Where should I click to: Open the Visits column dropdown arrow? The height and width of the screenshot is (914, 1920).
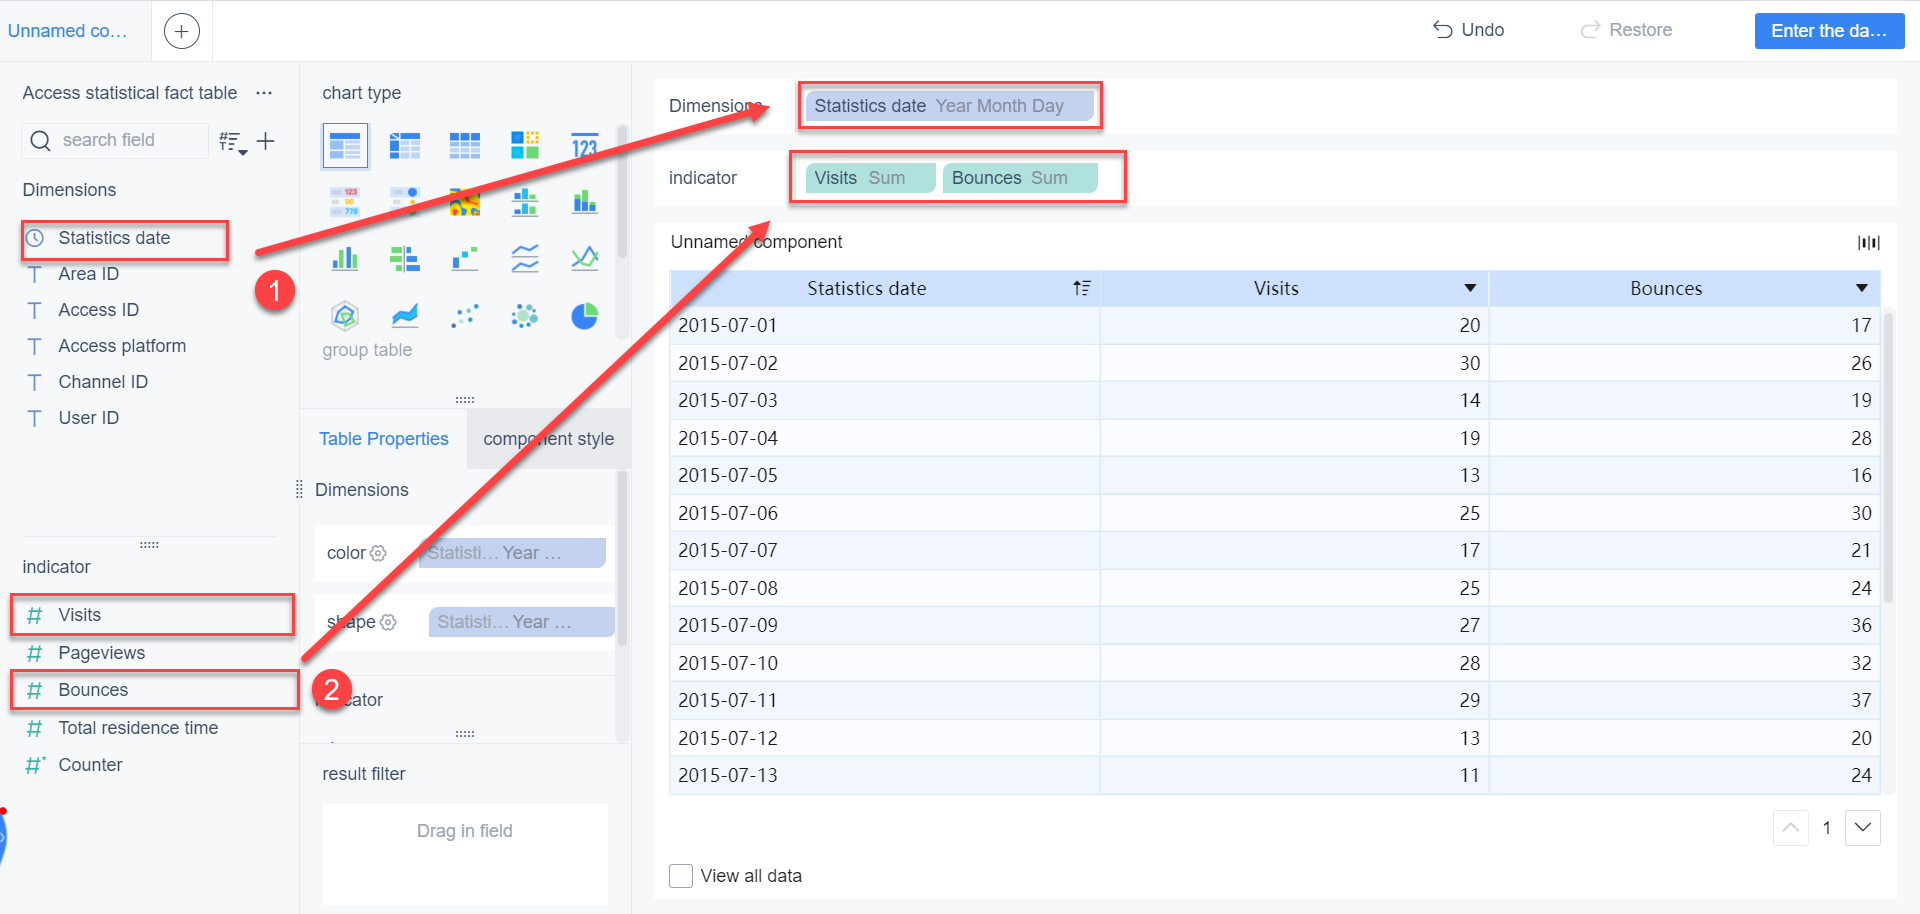[1470, 288]
